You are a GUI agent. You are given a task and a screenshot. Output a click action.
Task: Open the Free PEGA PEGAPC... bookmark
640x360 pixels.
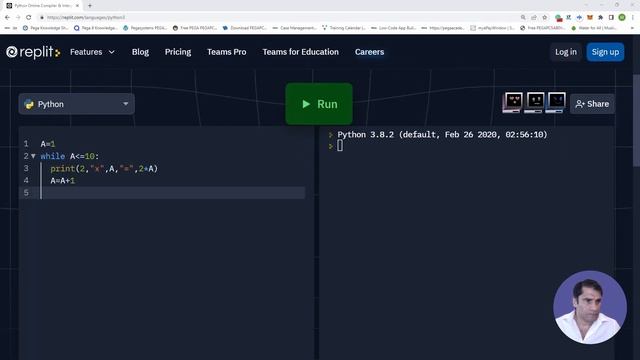coord(195,28)
